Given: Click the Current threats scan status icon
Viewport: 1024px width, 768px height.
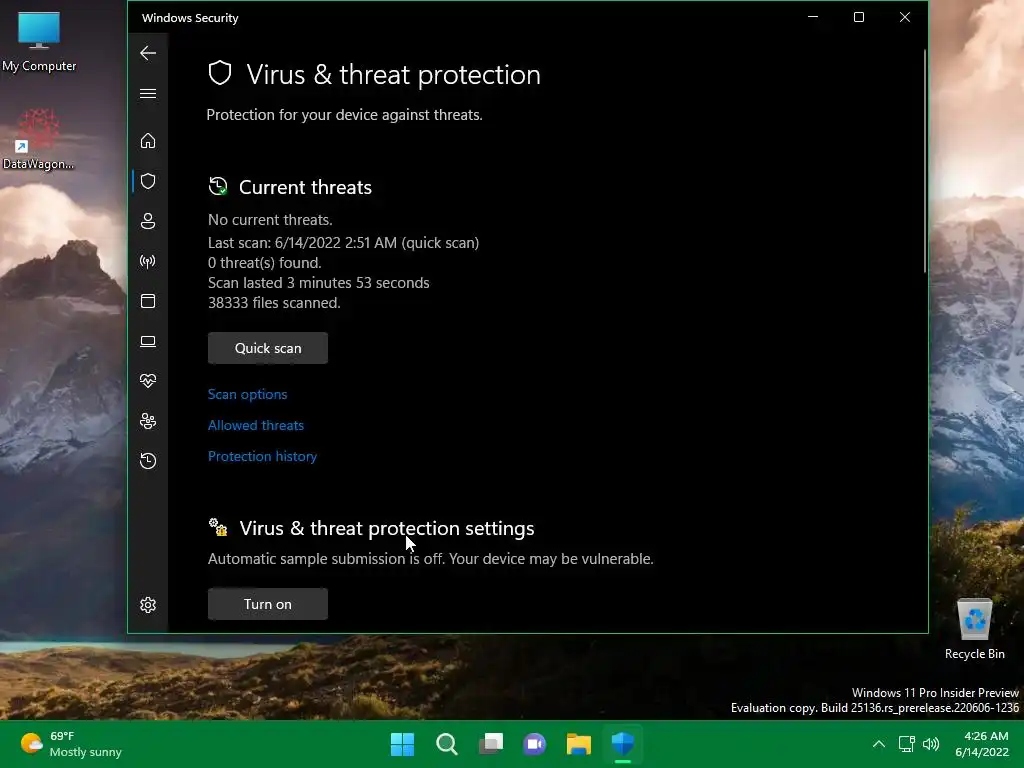Looking at the screenshot, I should click(x=218, y=187).
